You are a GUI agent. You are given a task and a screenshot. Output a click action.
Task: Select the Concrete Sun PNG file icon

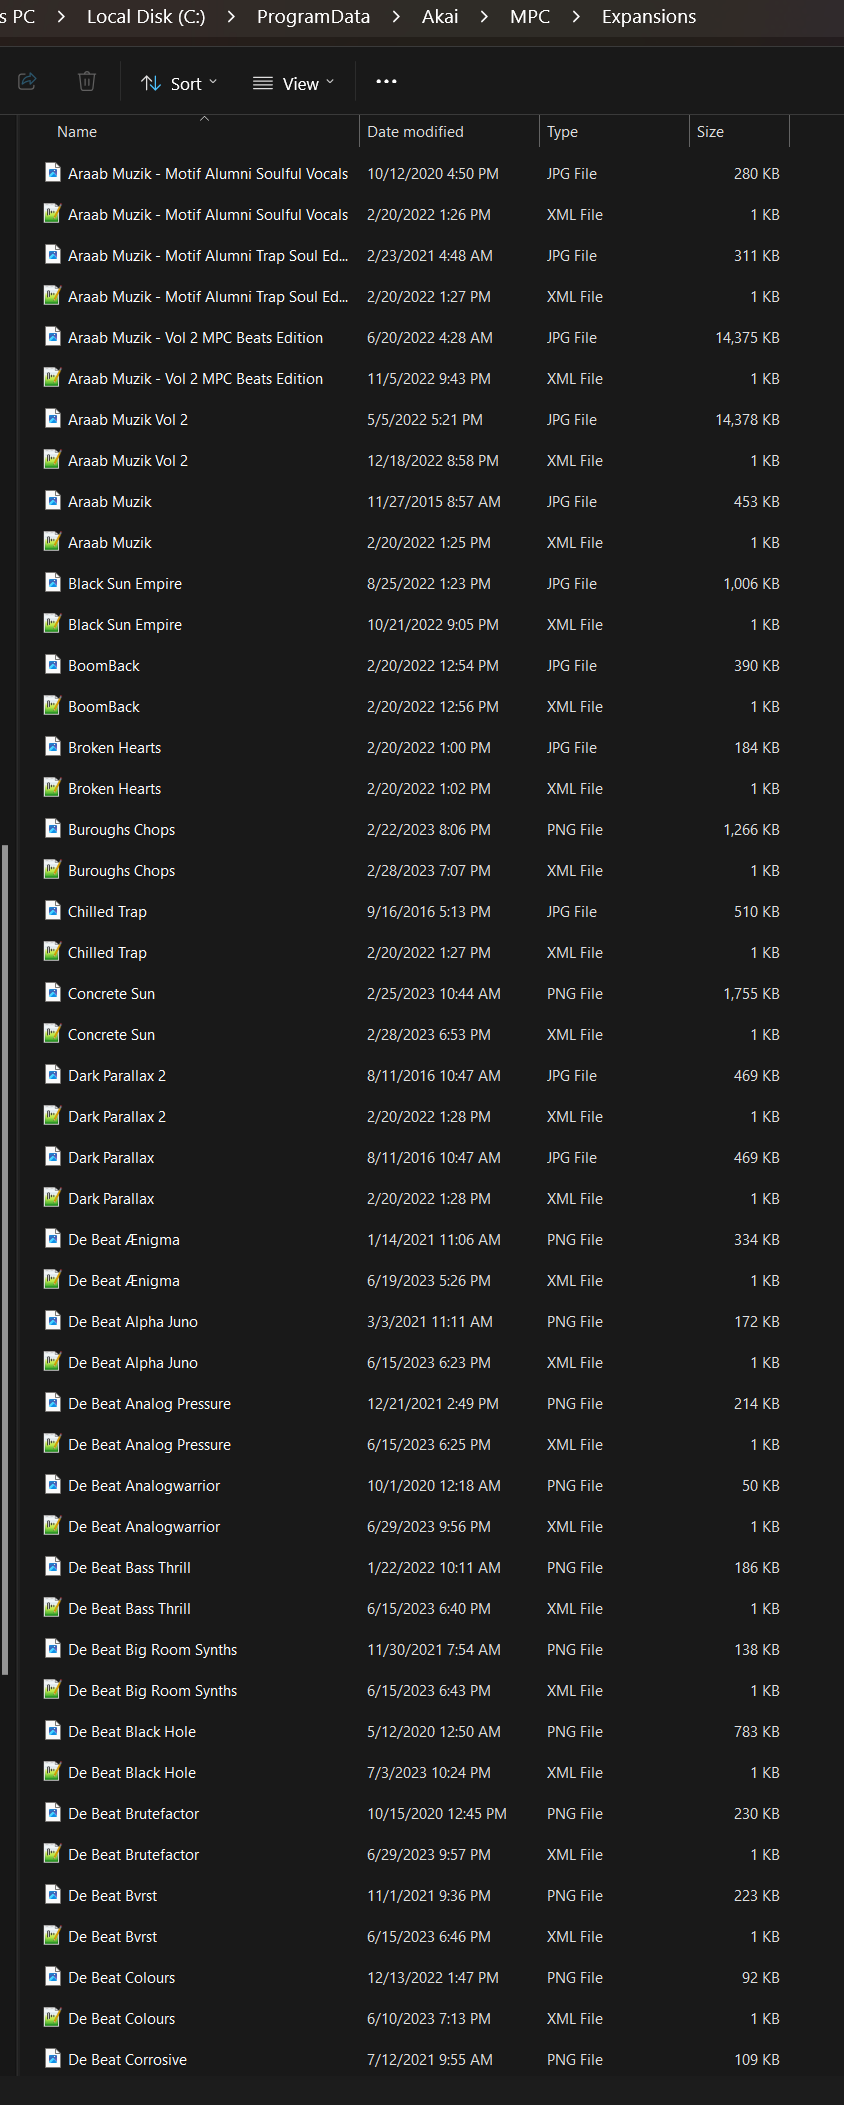53,993
